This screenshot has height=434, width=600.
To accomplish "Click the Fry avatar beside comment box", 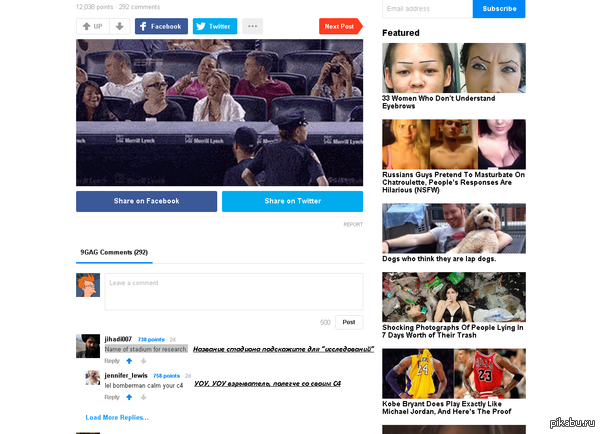I will (88, 285).
